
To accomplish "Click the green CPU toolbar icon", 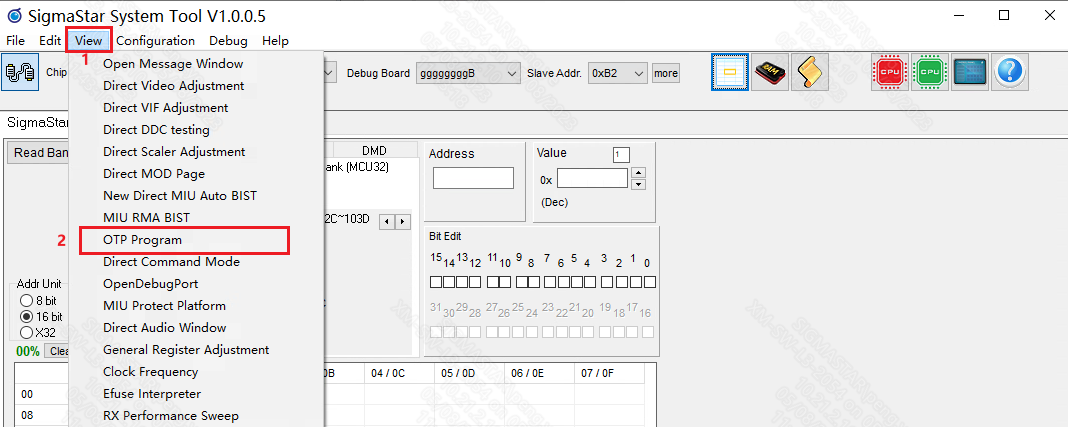I will (930, 72).
